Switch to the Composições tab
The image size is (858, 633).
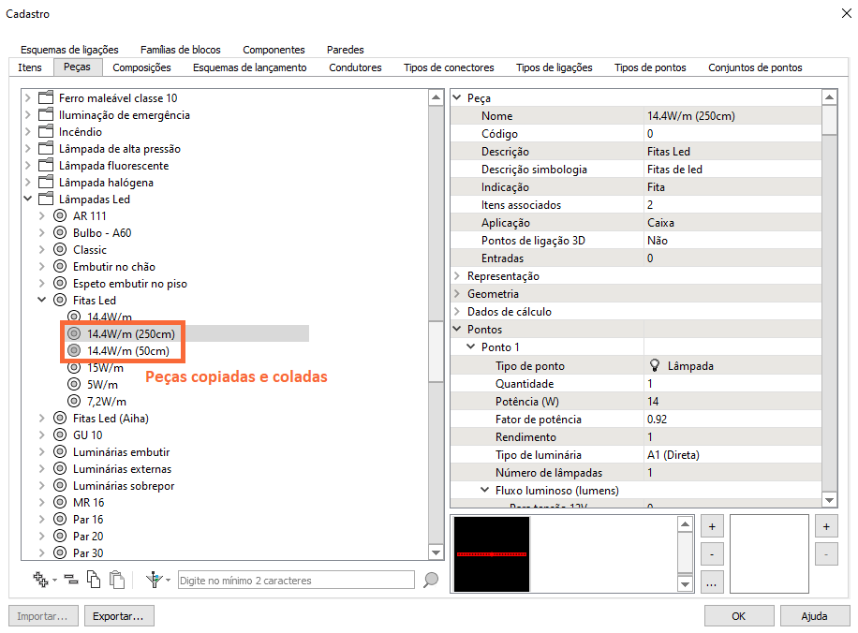point(141,68)
